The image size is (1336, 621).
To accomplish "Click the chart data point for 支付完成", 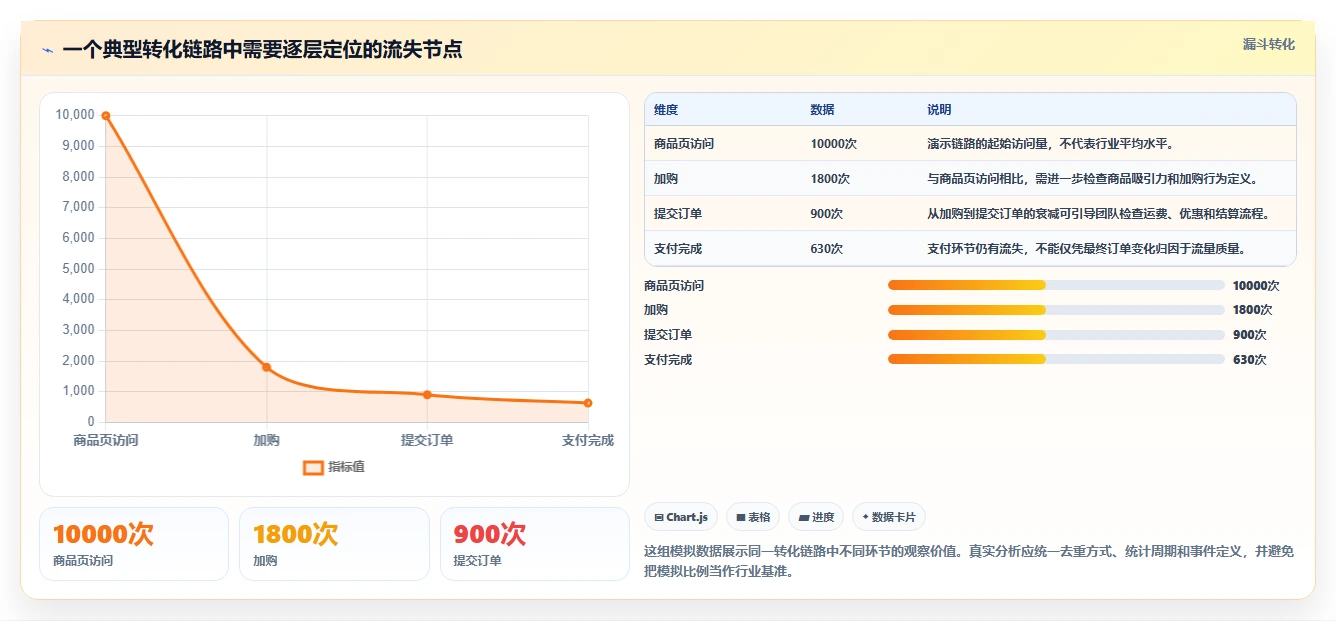I will coord(588,403).
